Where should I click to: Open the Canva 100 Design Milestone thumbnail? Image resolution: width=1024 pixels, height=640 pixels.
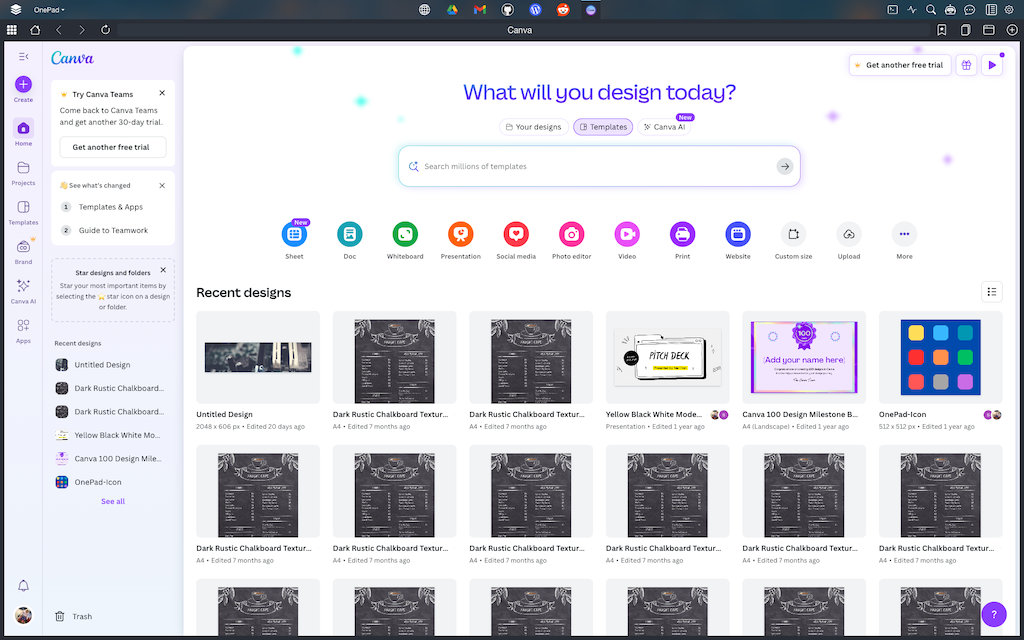click(804, 357)
